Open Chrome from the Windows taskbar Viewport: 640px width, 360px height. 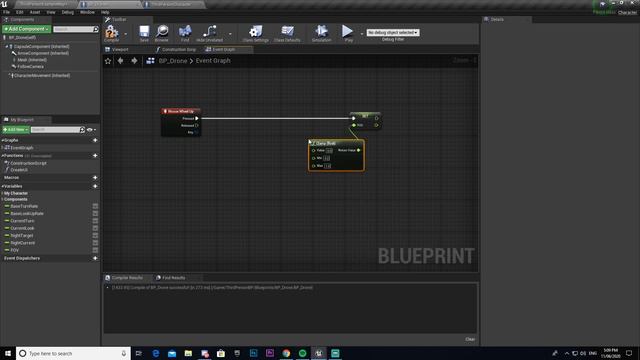click(x=286, y=353)
